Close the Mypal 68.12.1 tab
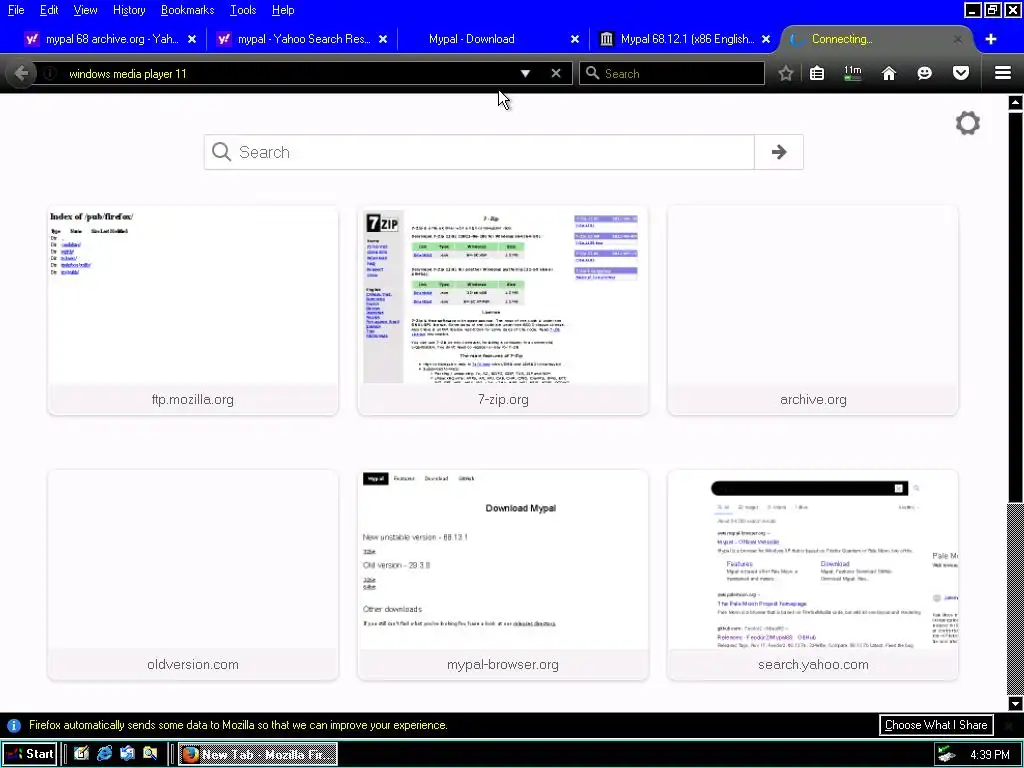Image resolution: width=1024 pixels, height=768 pixels. click(x=766, y=39)
